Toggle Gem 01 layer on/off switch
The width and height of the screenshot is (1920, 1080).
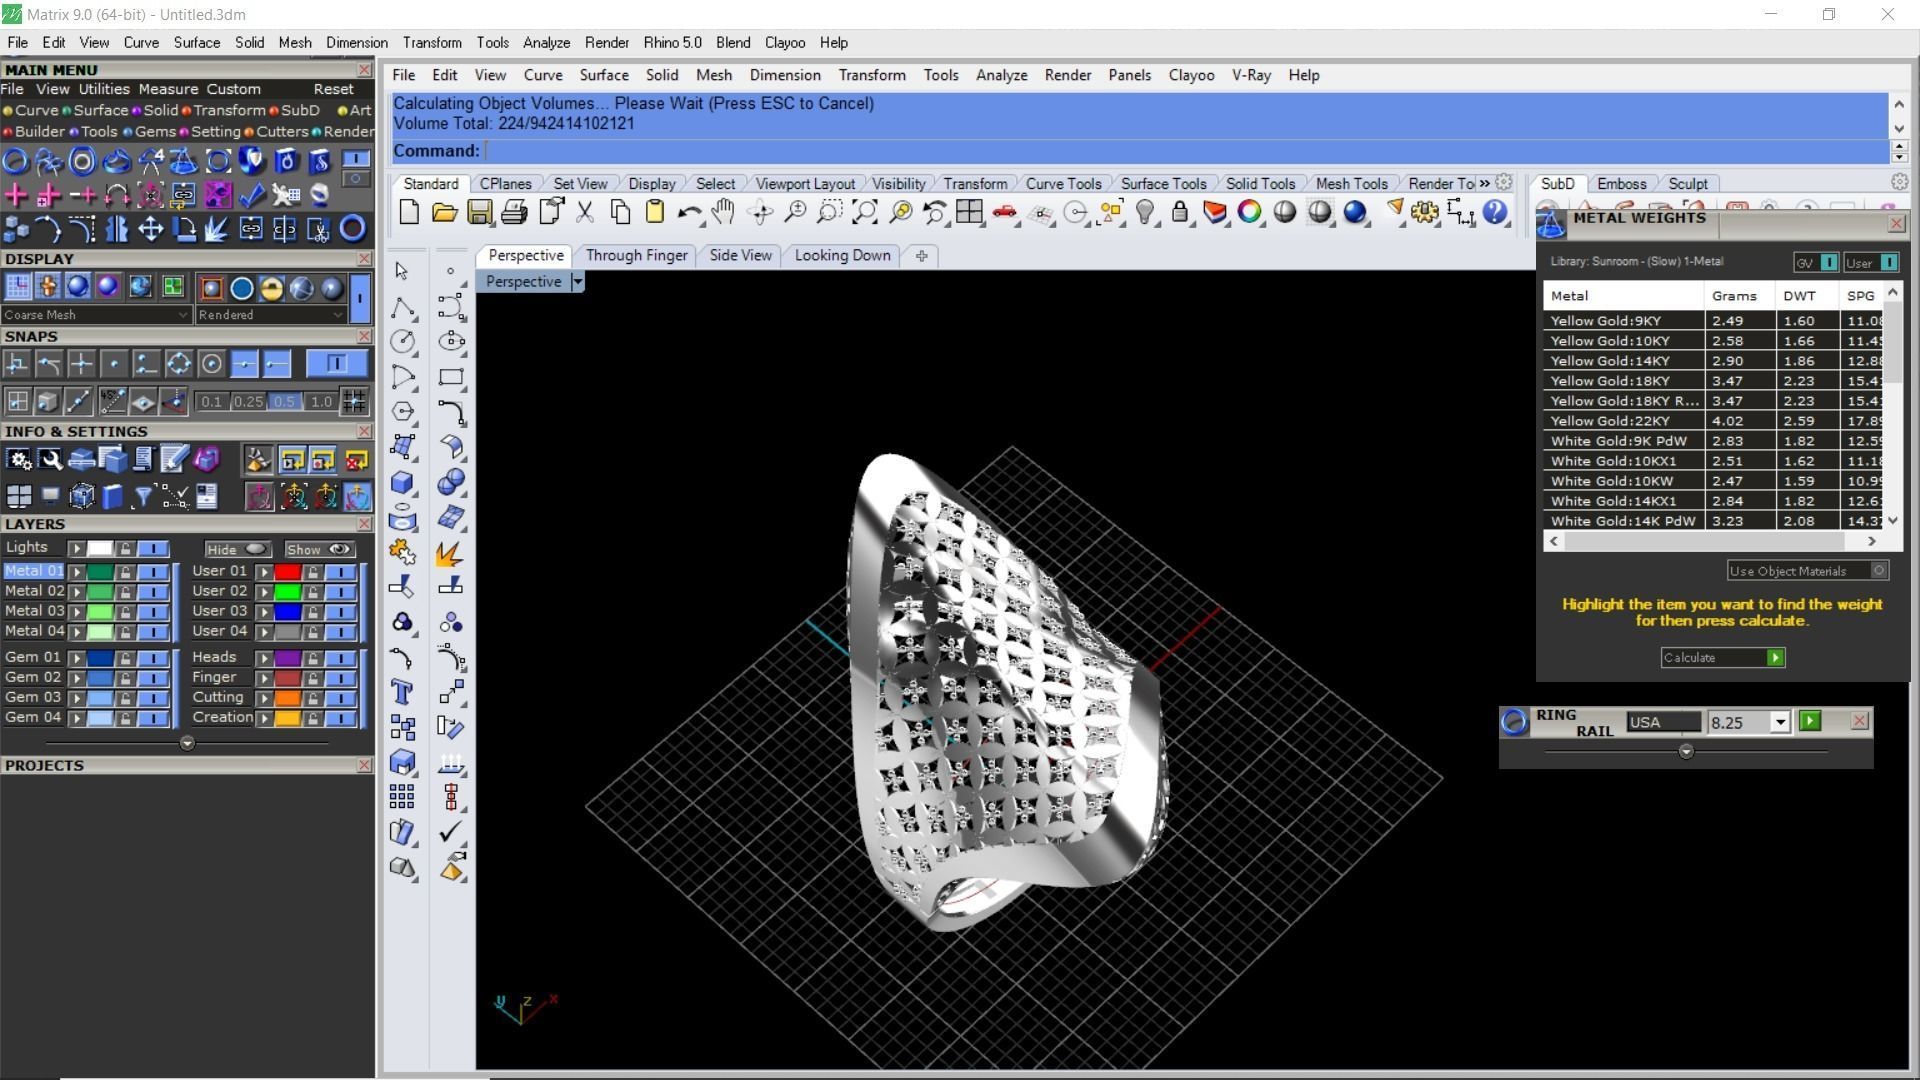[x=153, y=658]
